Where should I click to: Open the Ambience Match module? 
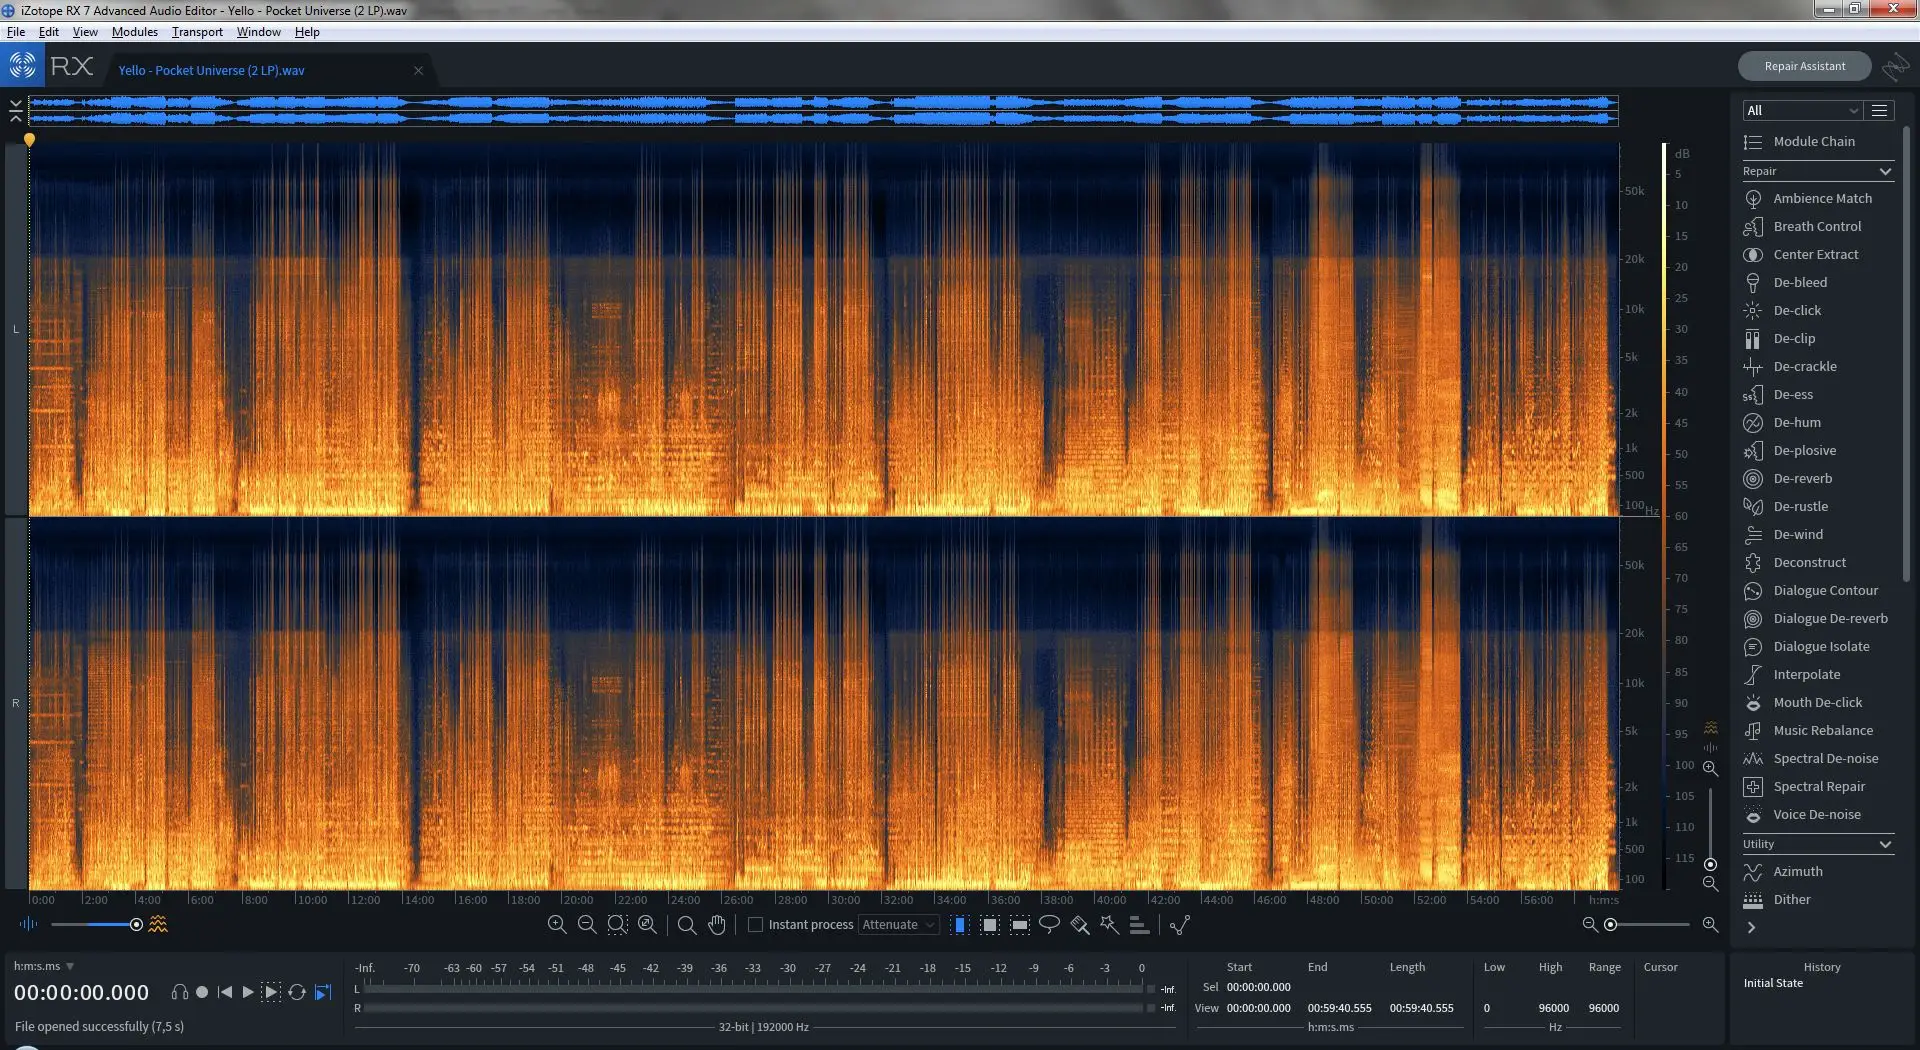coord(1818,198)
